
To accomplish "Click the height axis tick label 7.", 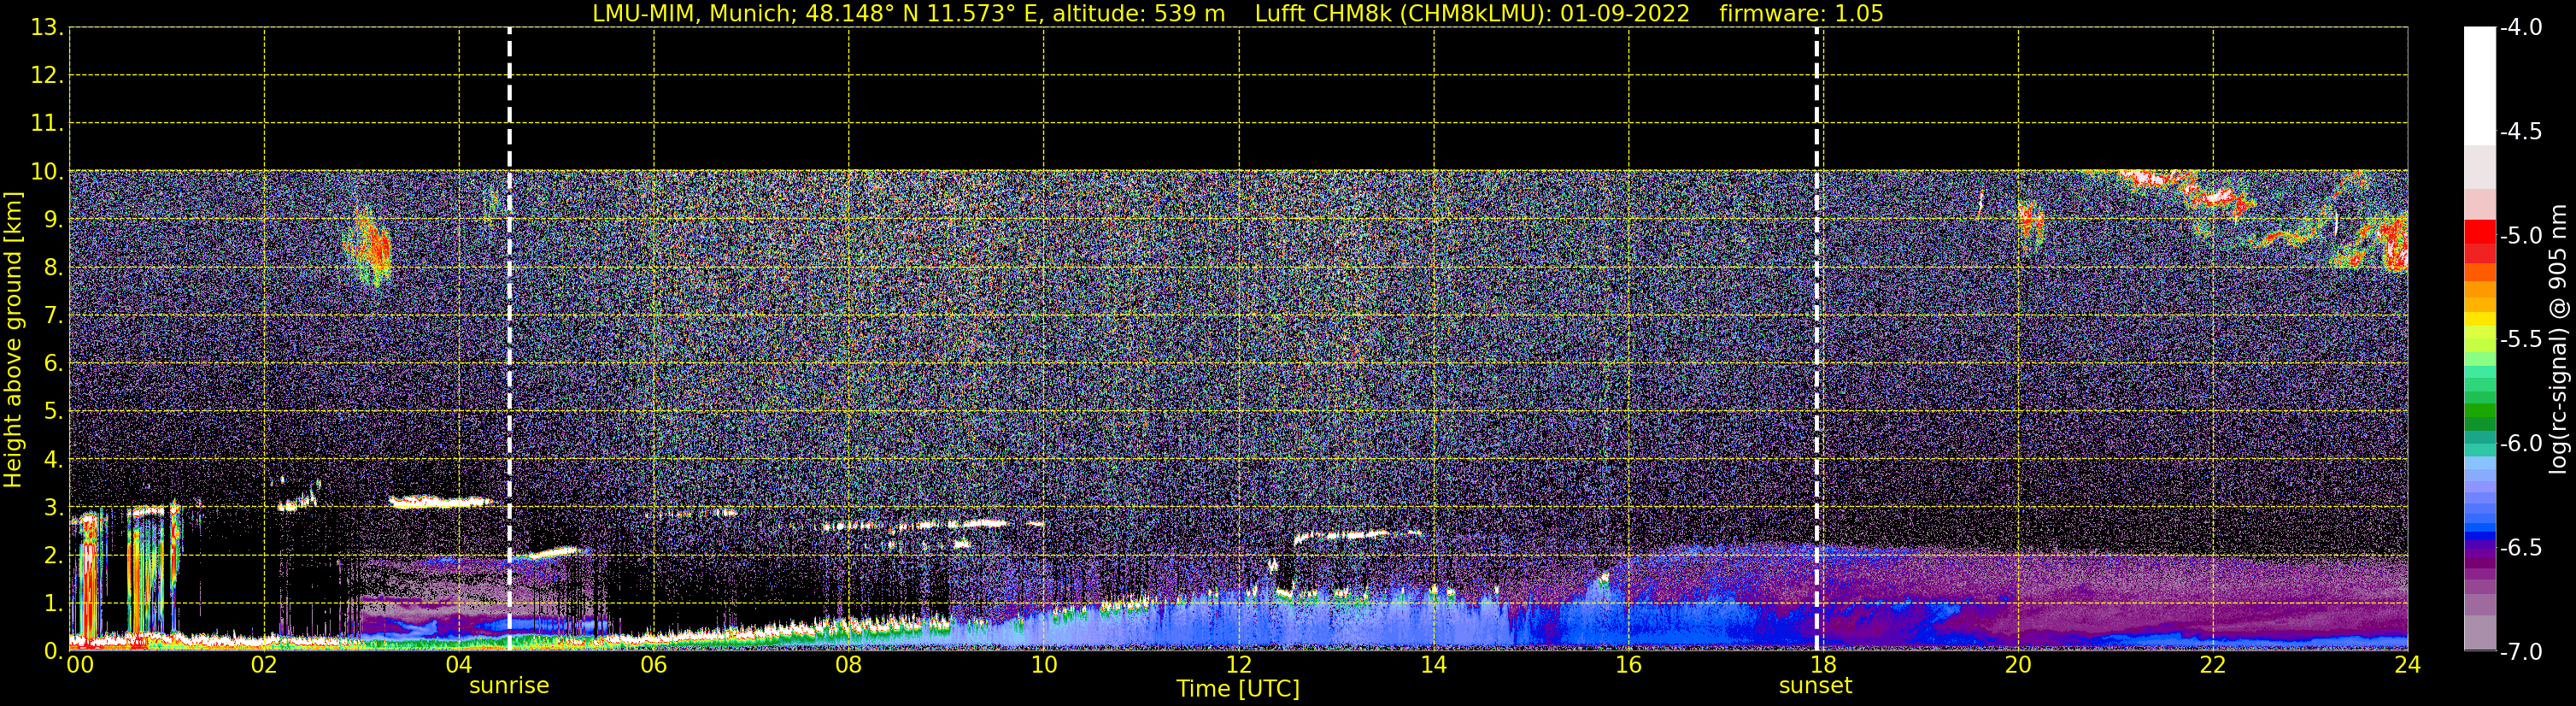I will tap(52, 316).
